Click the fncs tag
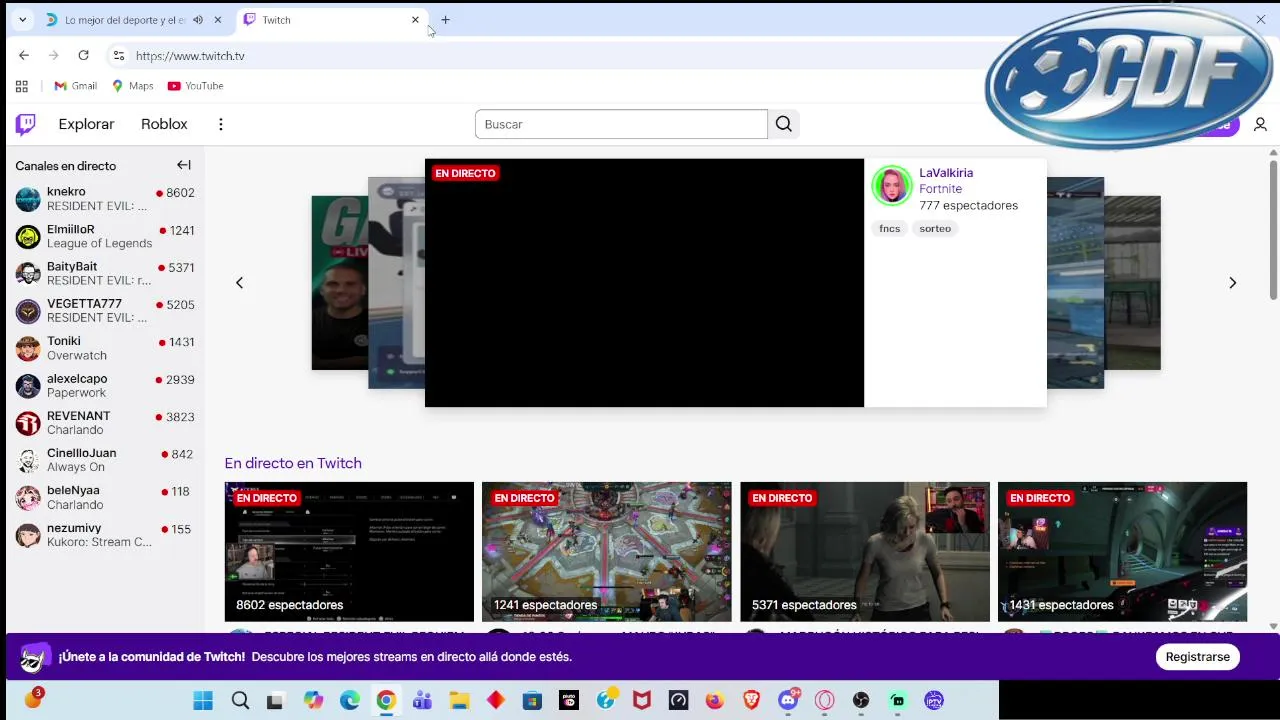 890,229
